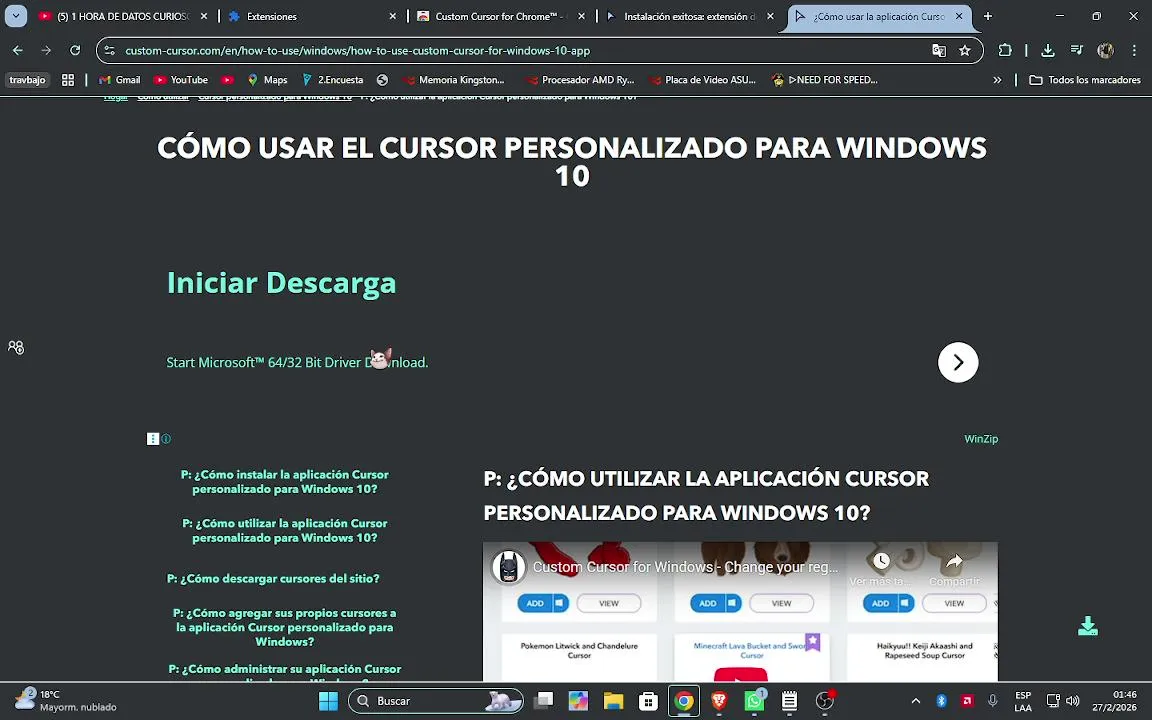Open the Chrome profile avatar

[1105, 50]
